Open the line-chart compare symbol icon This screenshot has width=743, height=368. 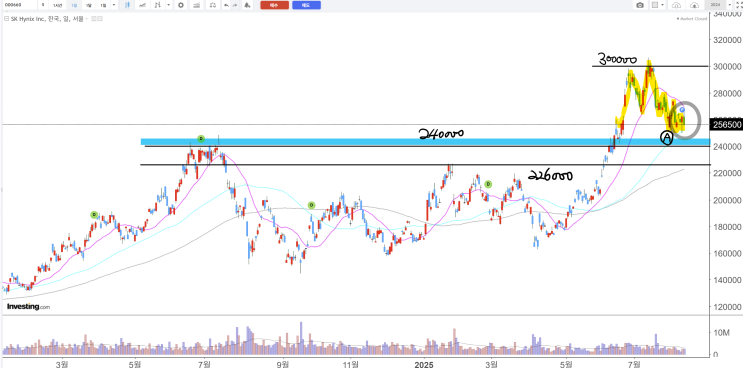click(x=142, y=5)
